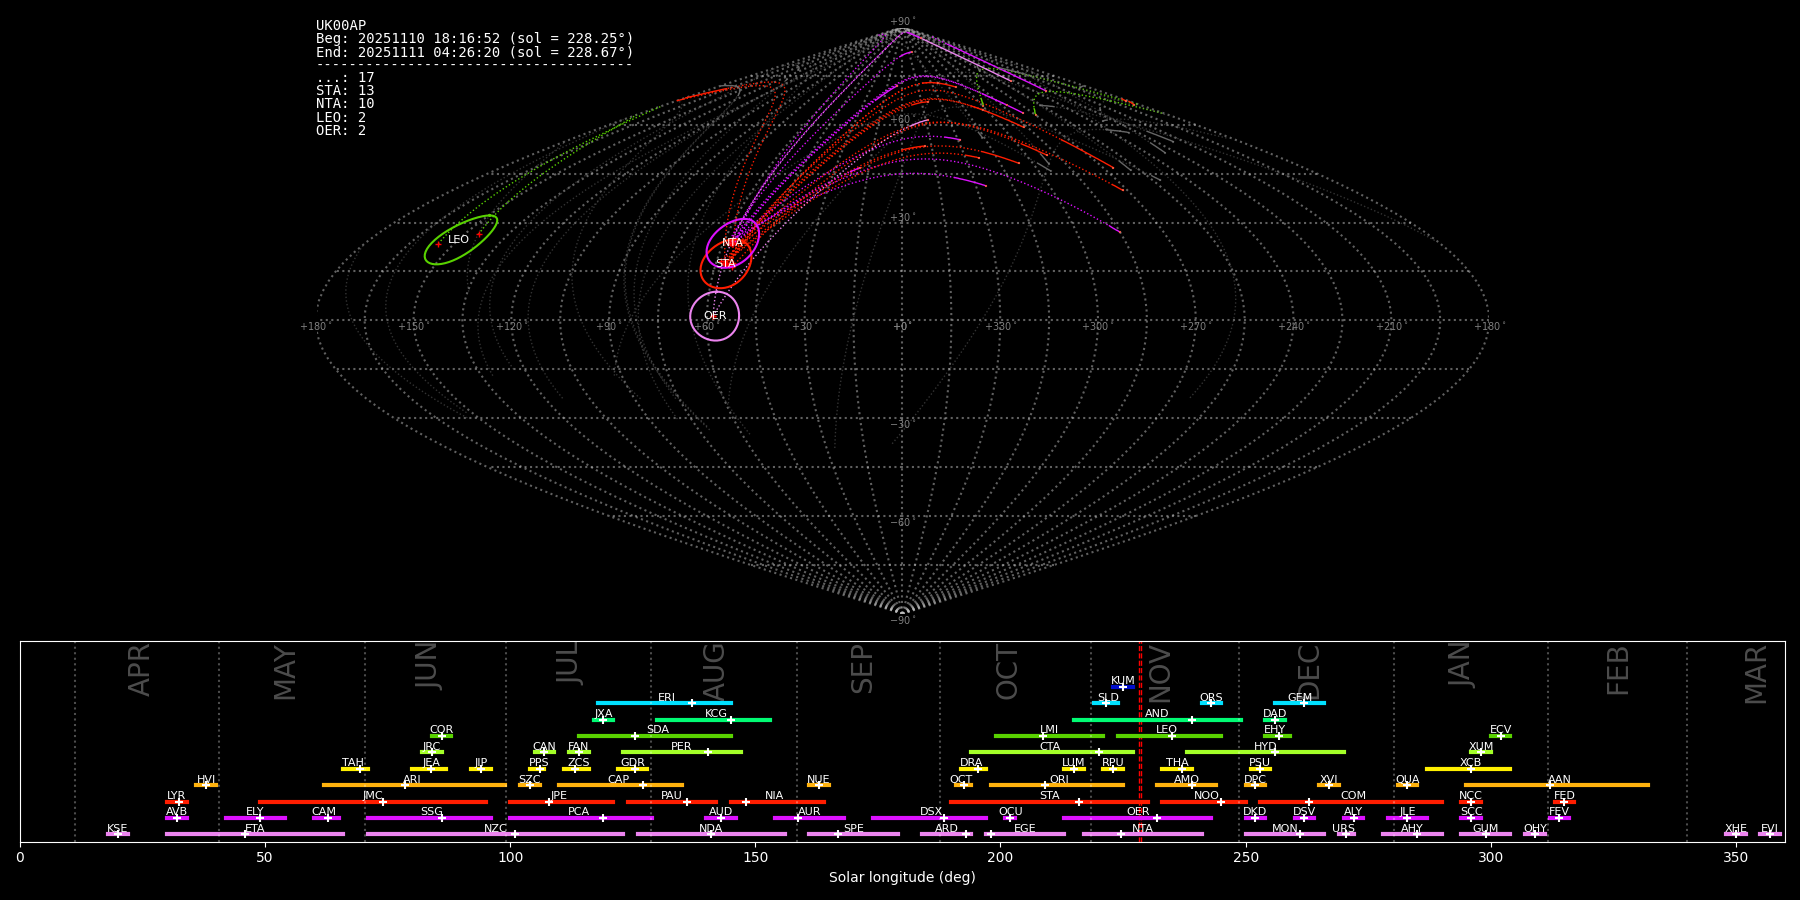Click the 200 tick on solar longitude axis
The image size is (1800, 900).
(1000, 857)
